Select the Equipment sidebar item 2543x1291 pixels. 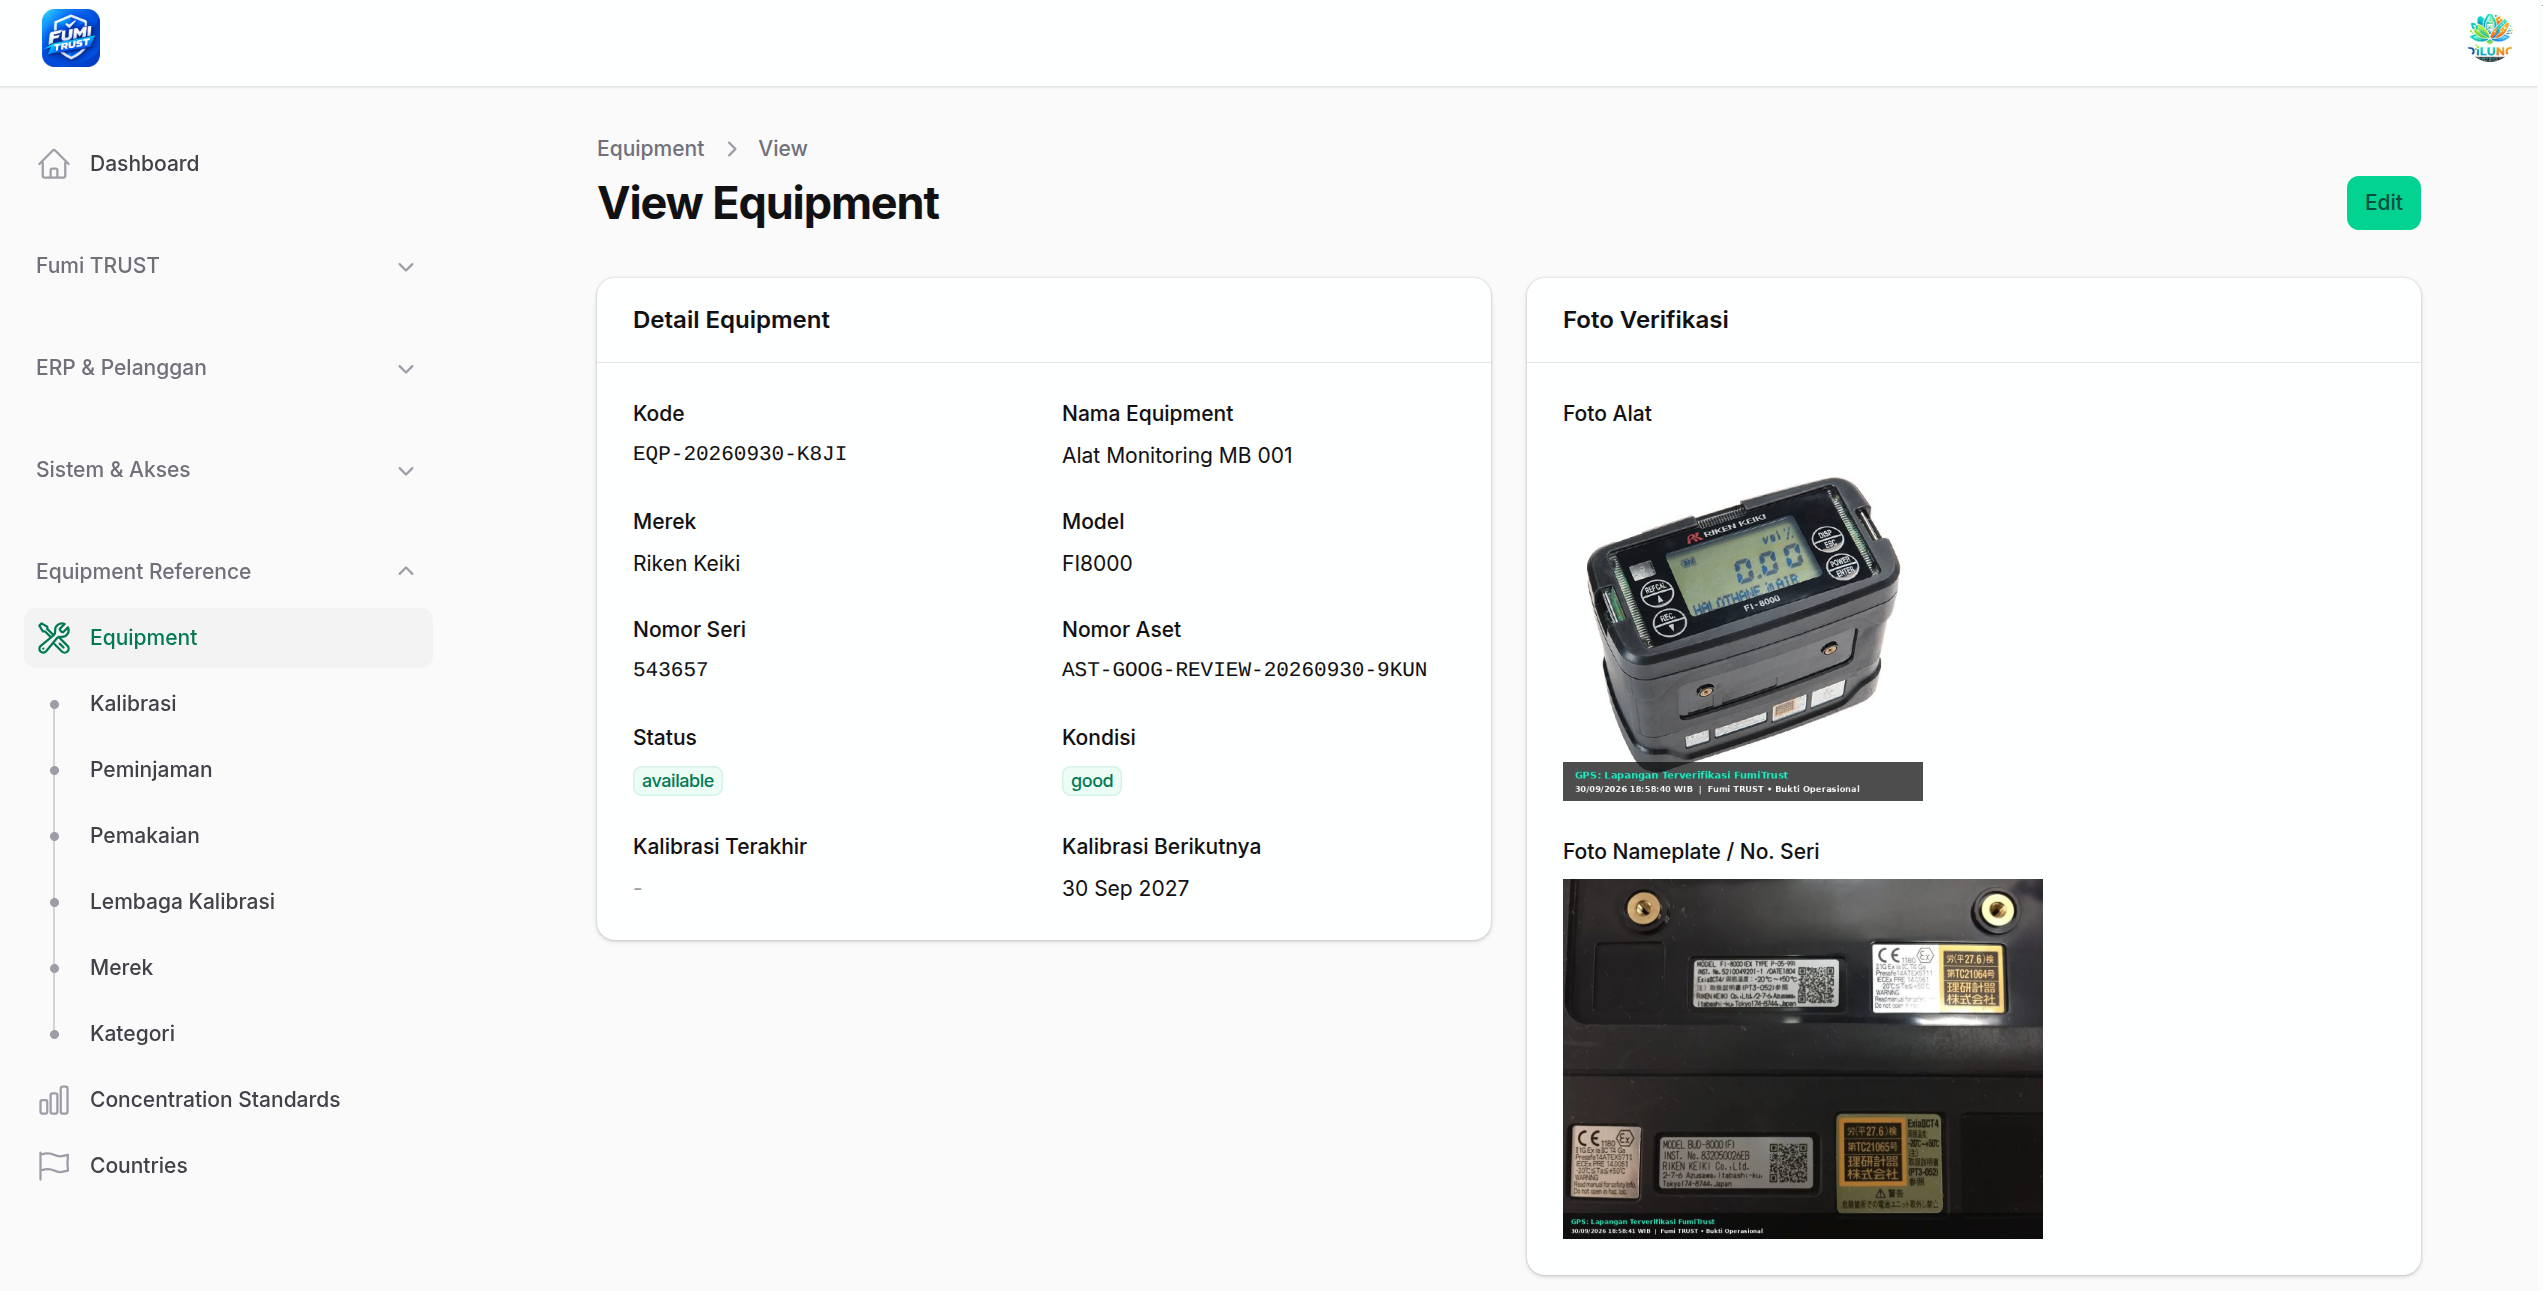coord(228,638)
